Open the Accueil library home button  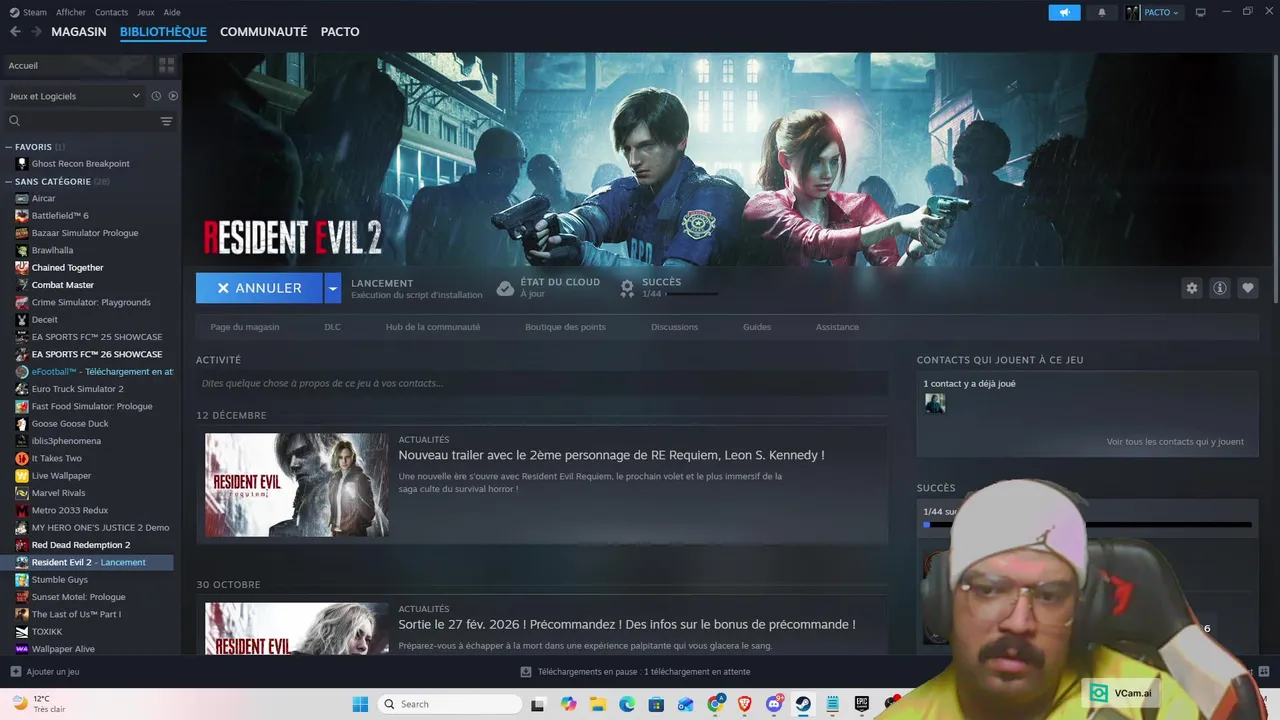(78, 65)
